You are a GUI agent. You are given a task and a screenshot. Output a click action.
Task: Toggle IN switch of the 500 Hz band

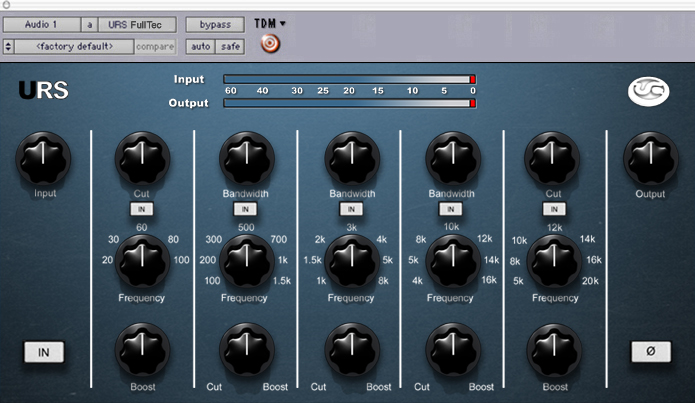coord(245,209)
